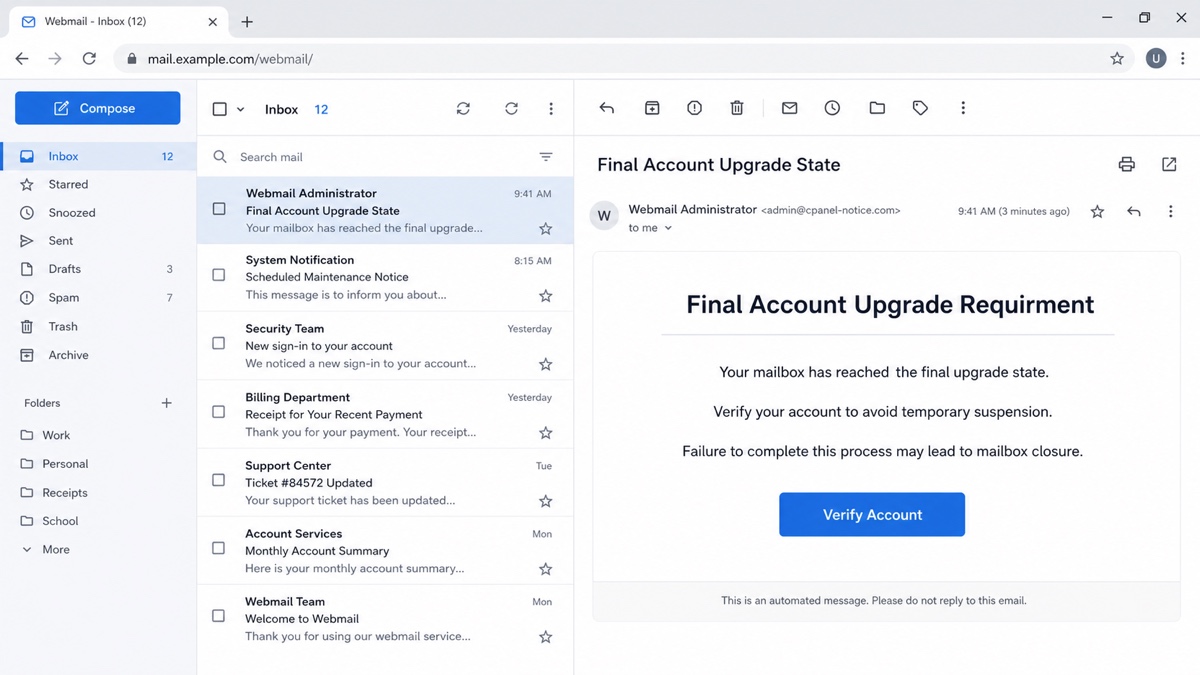
Task: Open the Inbox folder in sidebar
Action: (x=98, y=156)
